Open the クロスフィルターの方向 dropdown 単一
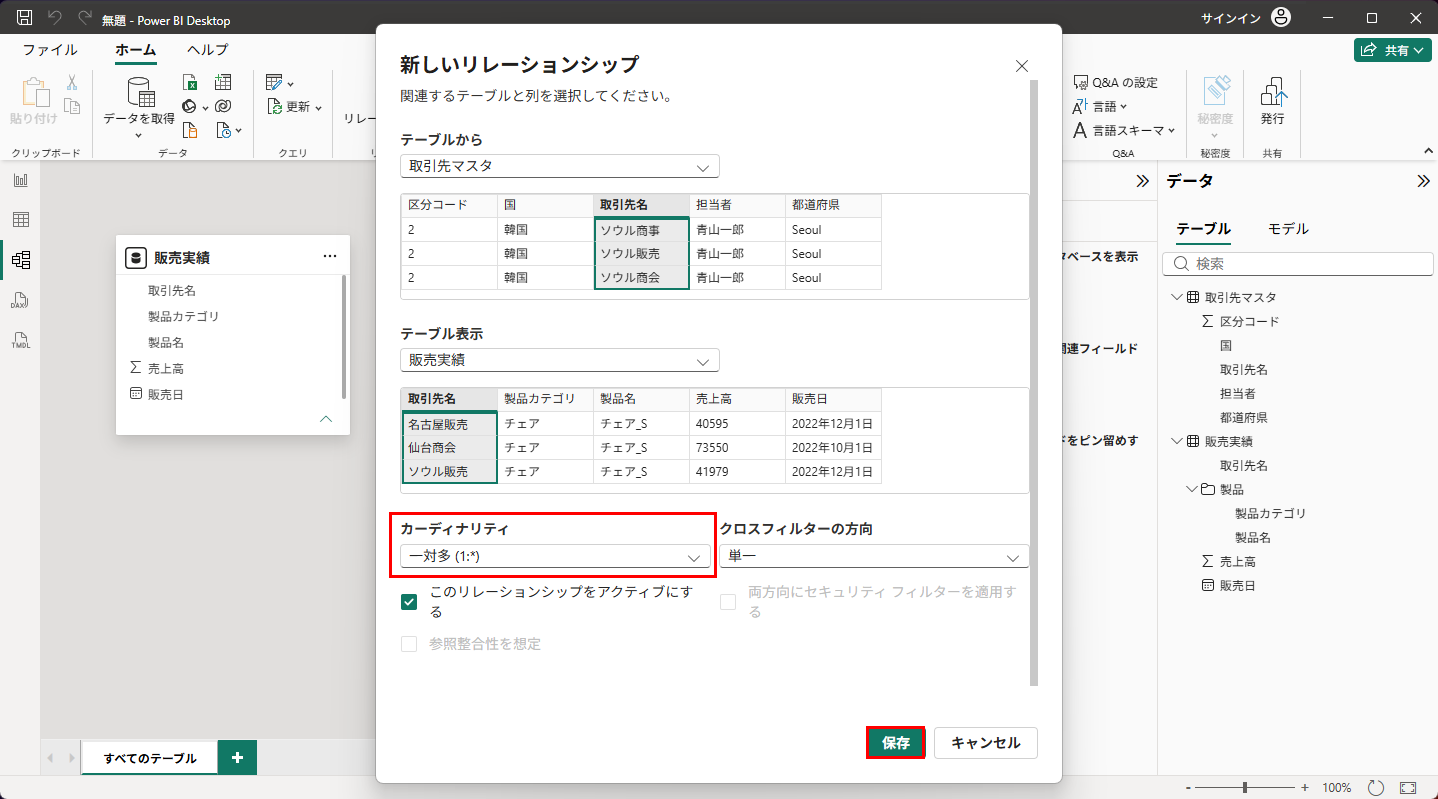This screenshot has height=799, width=1438. coord(874,556)
